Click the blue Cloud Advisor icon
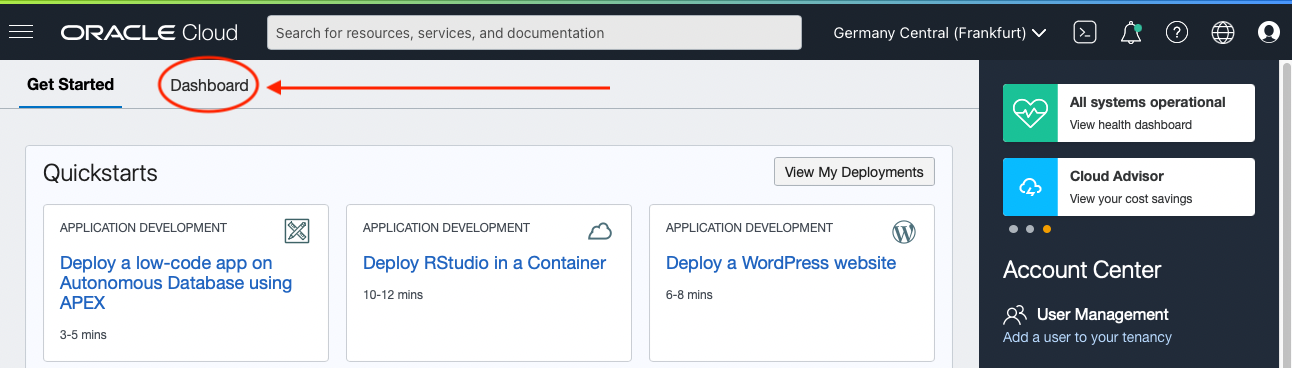The width and height of the screenshot is (1292, 368). click(x=1030, y=187)
